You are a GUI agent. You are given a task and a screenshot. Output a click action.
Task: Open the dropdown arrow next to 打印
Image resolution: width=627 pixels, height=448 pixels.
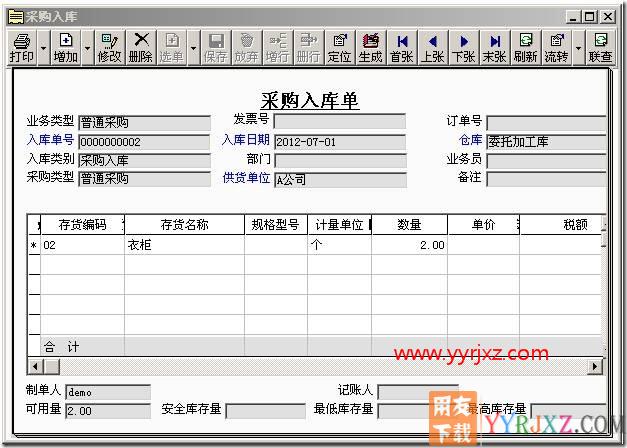click(x=43, y=48)
